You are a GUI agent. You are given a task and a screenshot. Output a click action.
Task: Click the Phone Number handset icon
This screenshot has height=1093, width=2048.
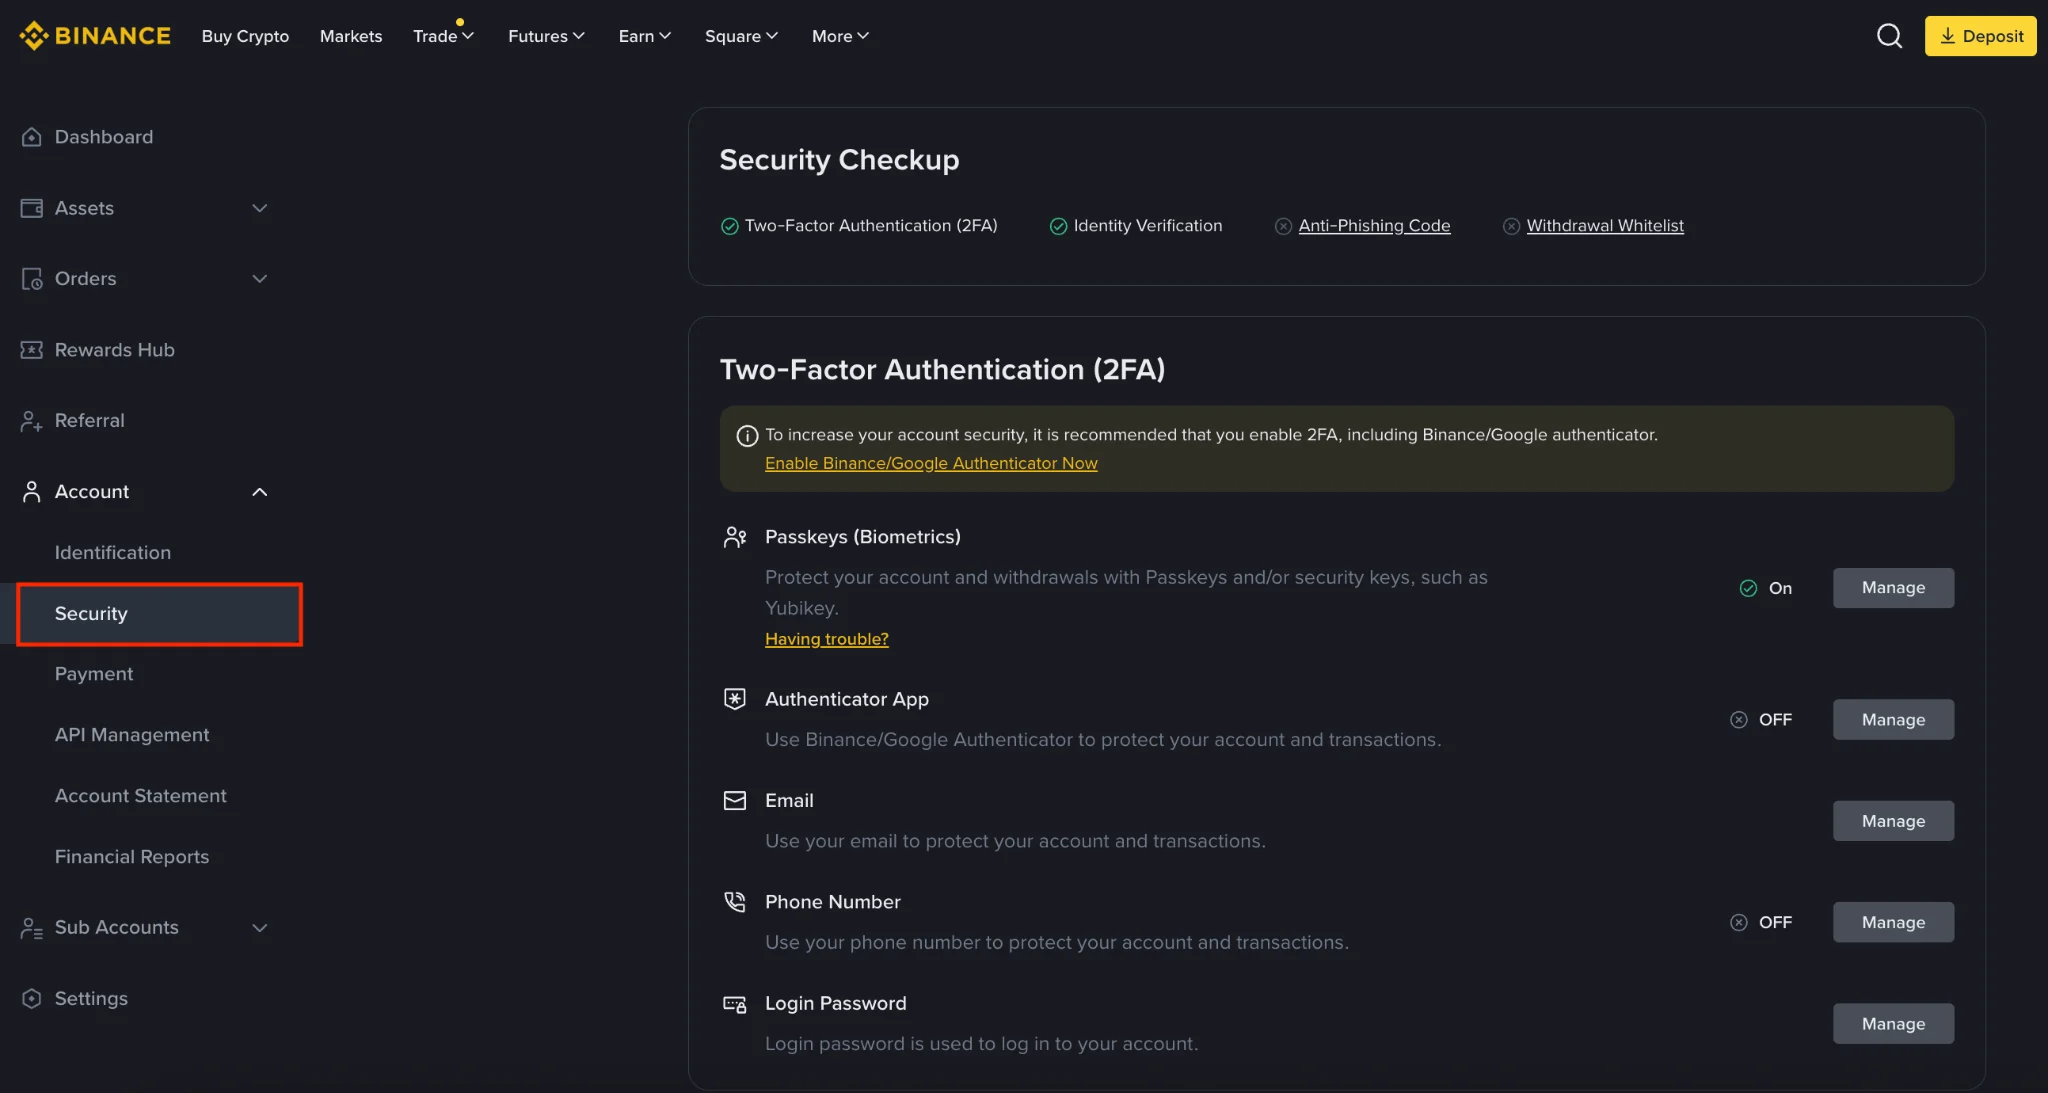coord(735,902)
